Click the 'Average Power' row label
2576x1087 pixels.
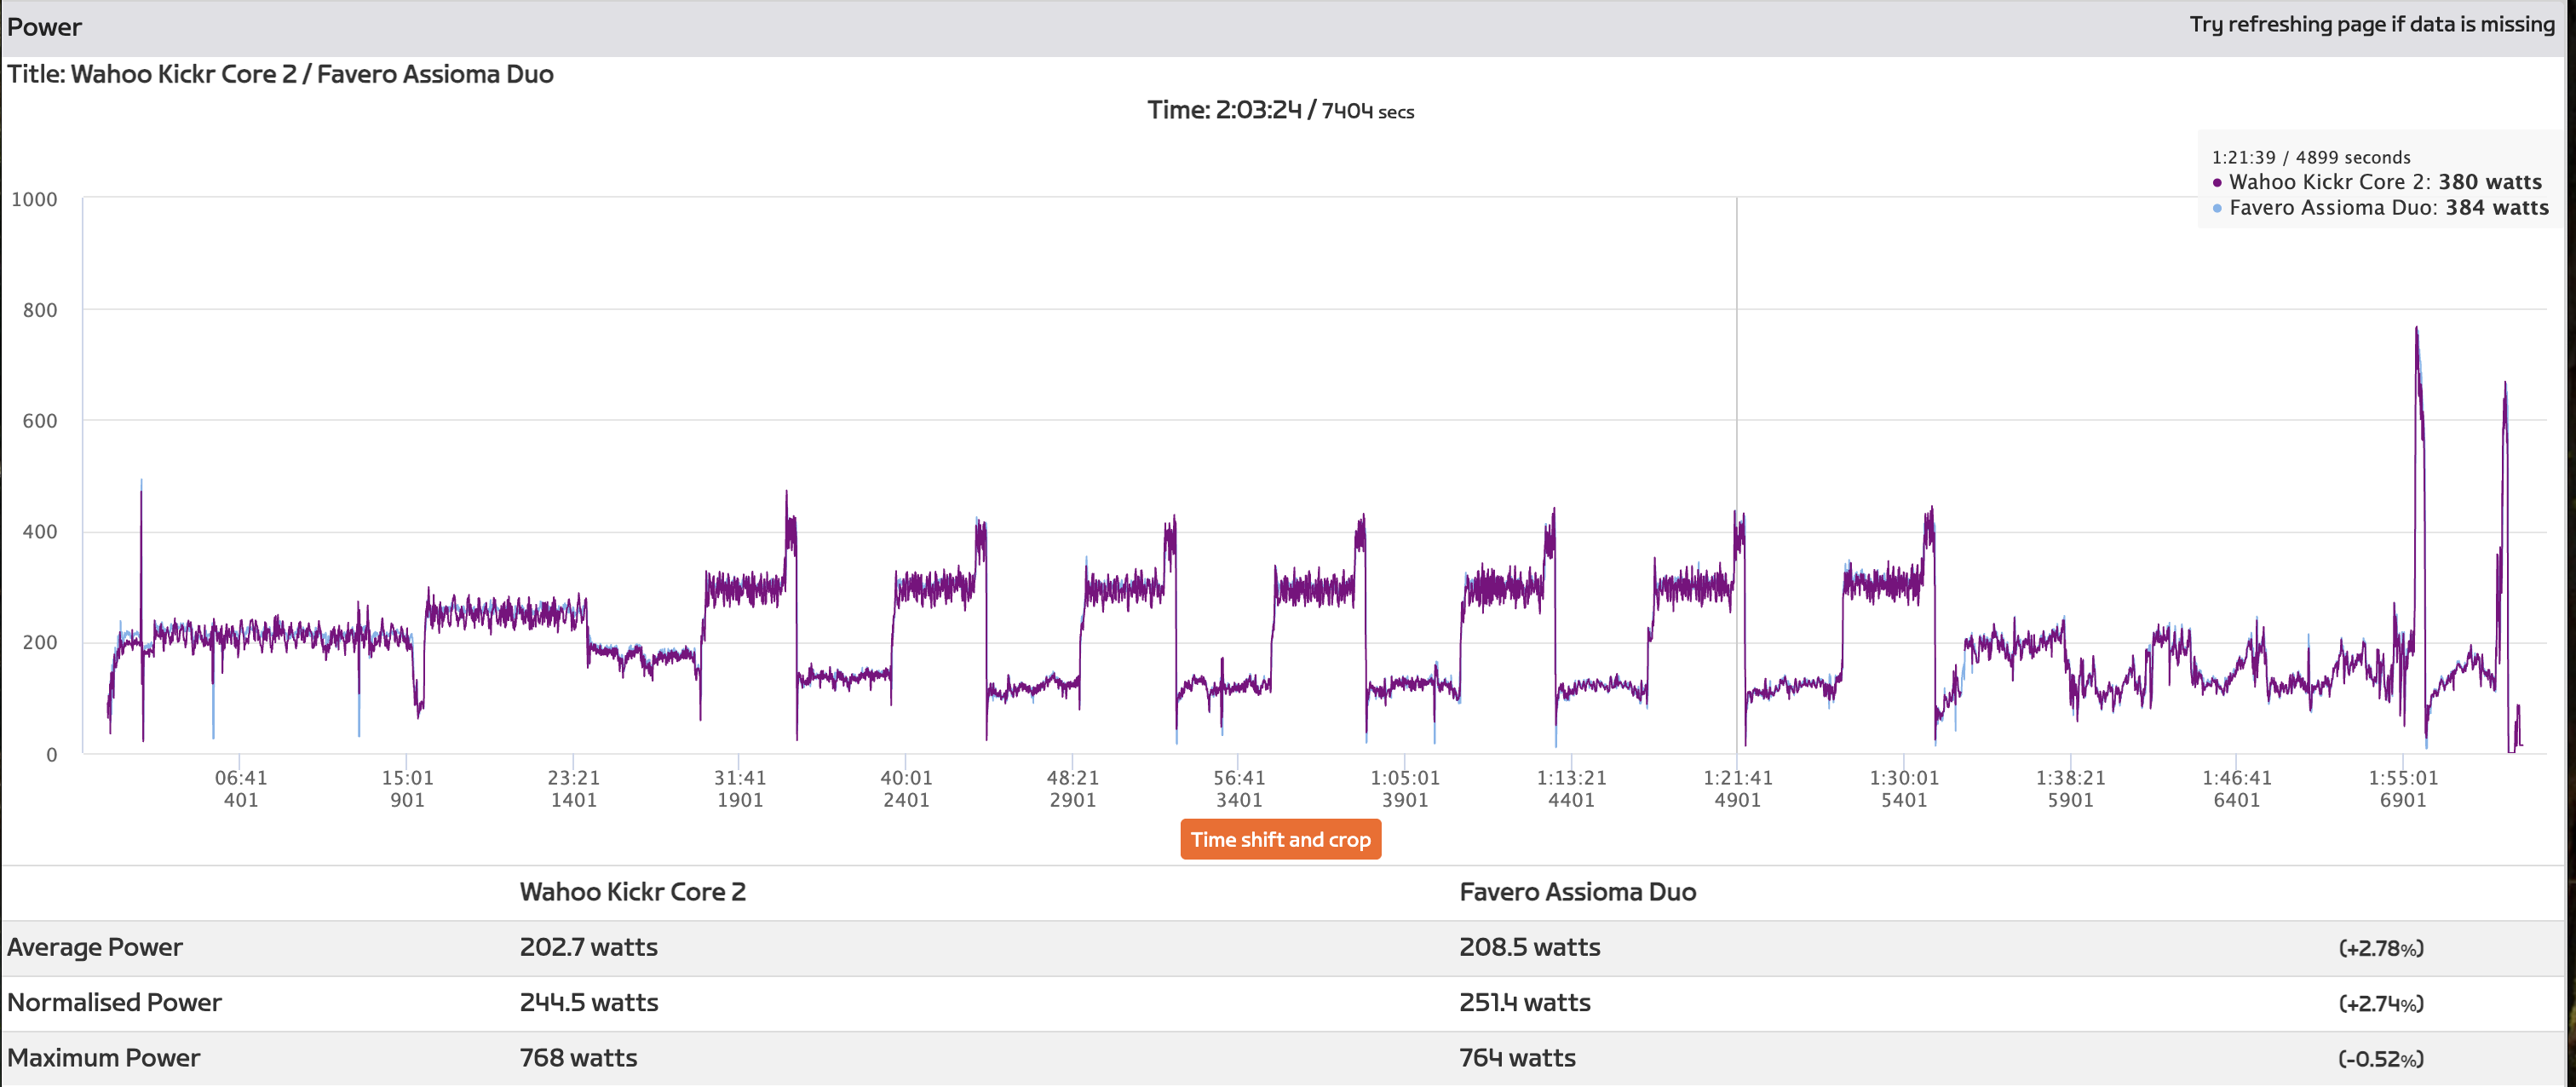pyautogui.click(x=95, y=947)
